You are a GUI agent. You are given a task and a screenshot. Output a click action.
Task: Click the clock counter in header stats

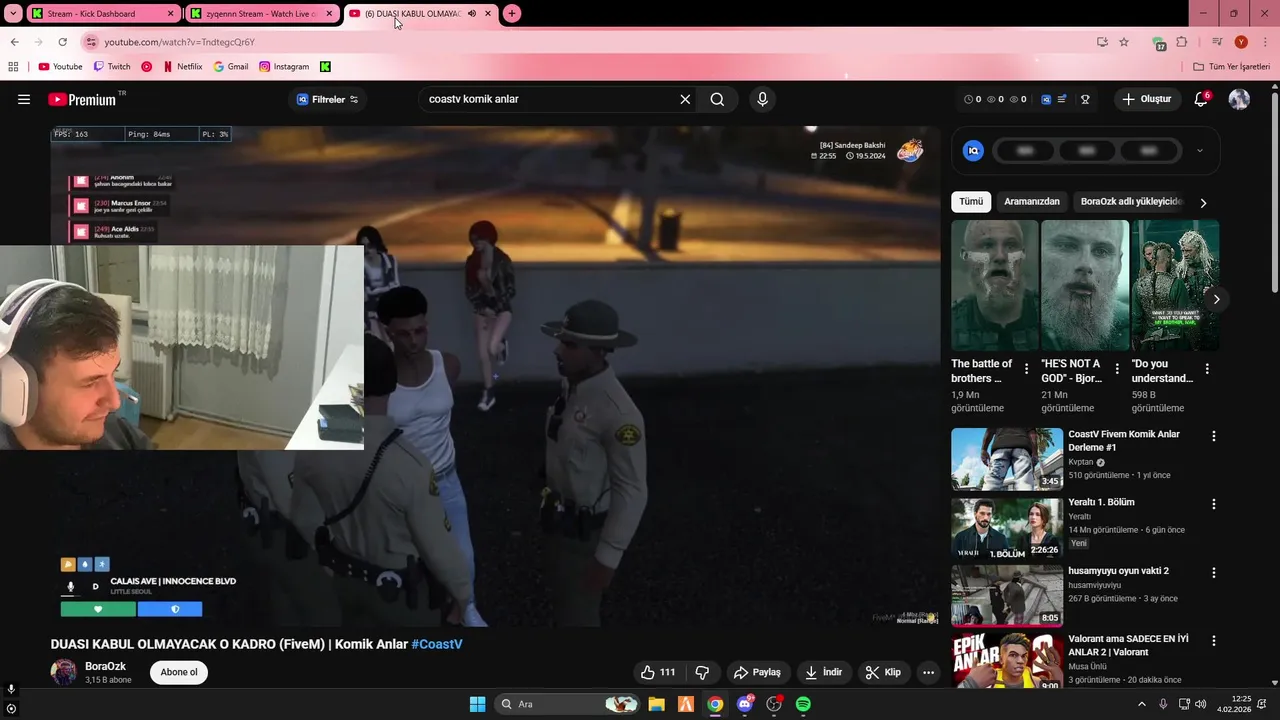[972, 99]
